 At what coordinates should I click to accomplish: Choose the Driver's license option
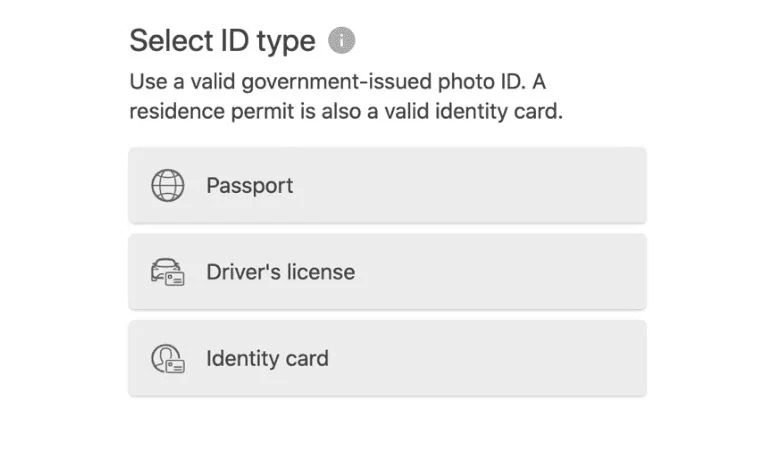pos(387,272)
